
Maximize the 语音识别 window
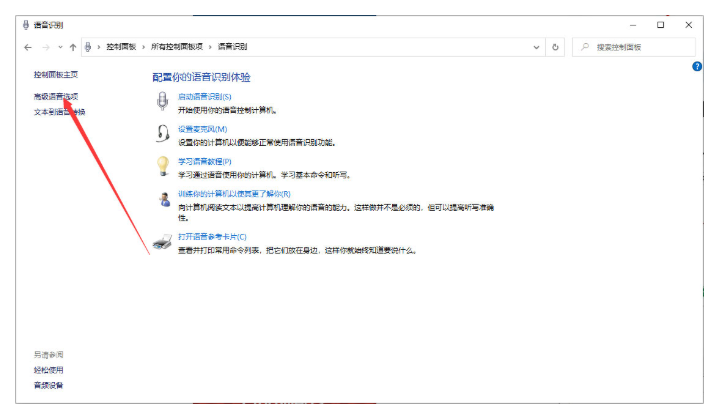point(661,25)
